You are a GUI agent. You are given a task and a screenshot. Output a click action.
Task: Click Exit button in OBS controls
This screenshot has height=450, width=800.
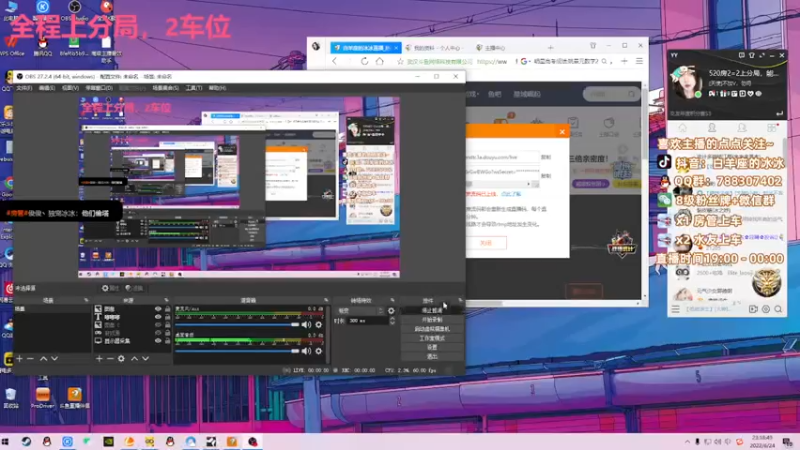coord(432,356)
